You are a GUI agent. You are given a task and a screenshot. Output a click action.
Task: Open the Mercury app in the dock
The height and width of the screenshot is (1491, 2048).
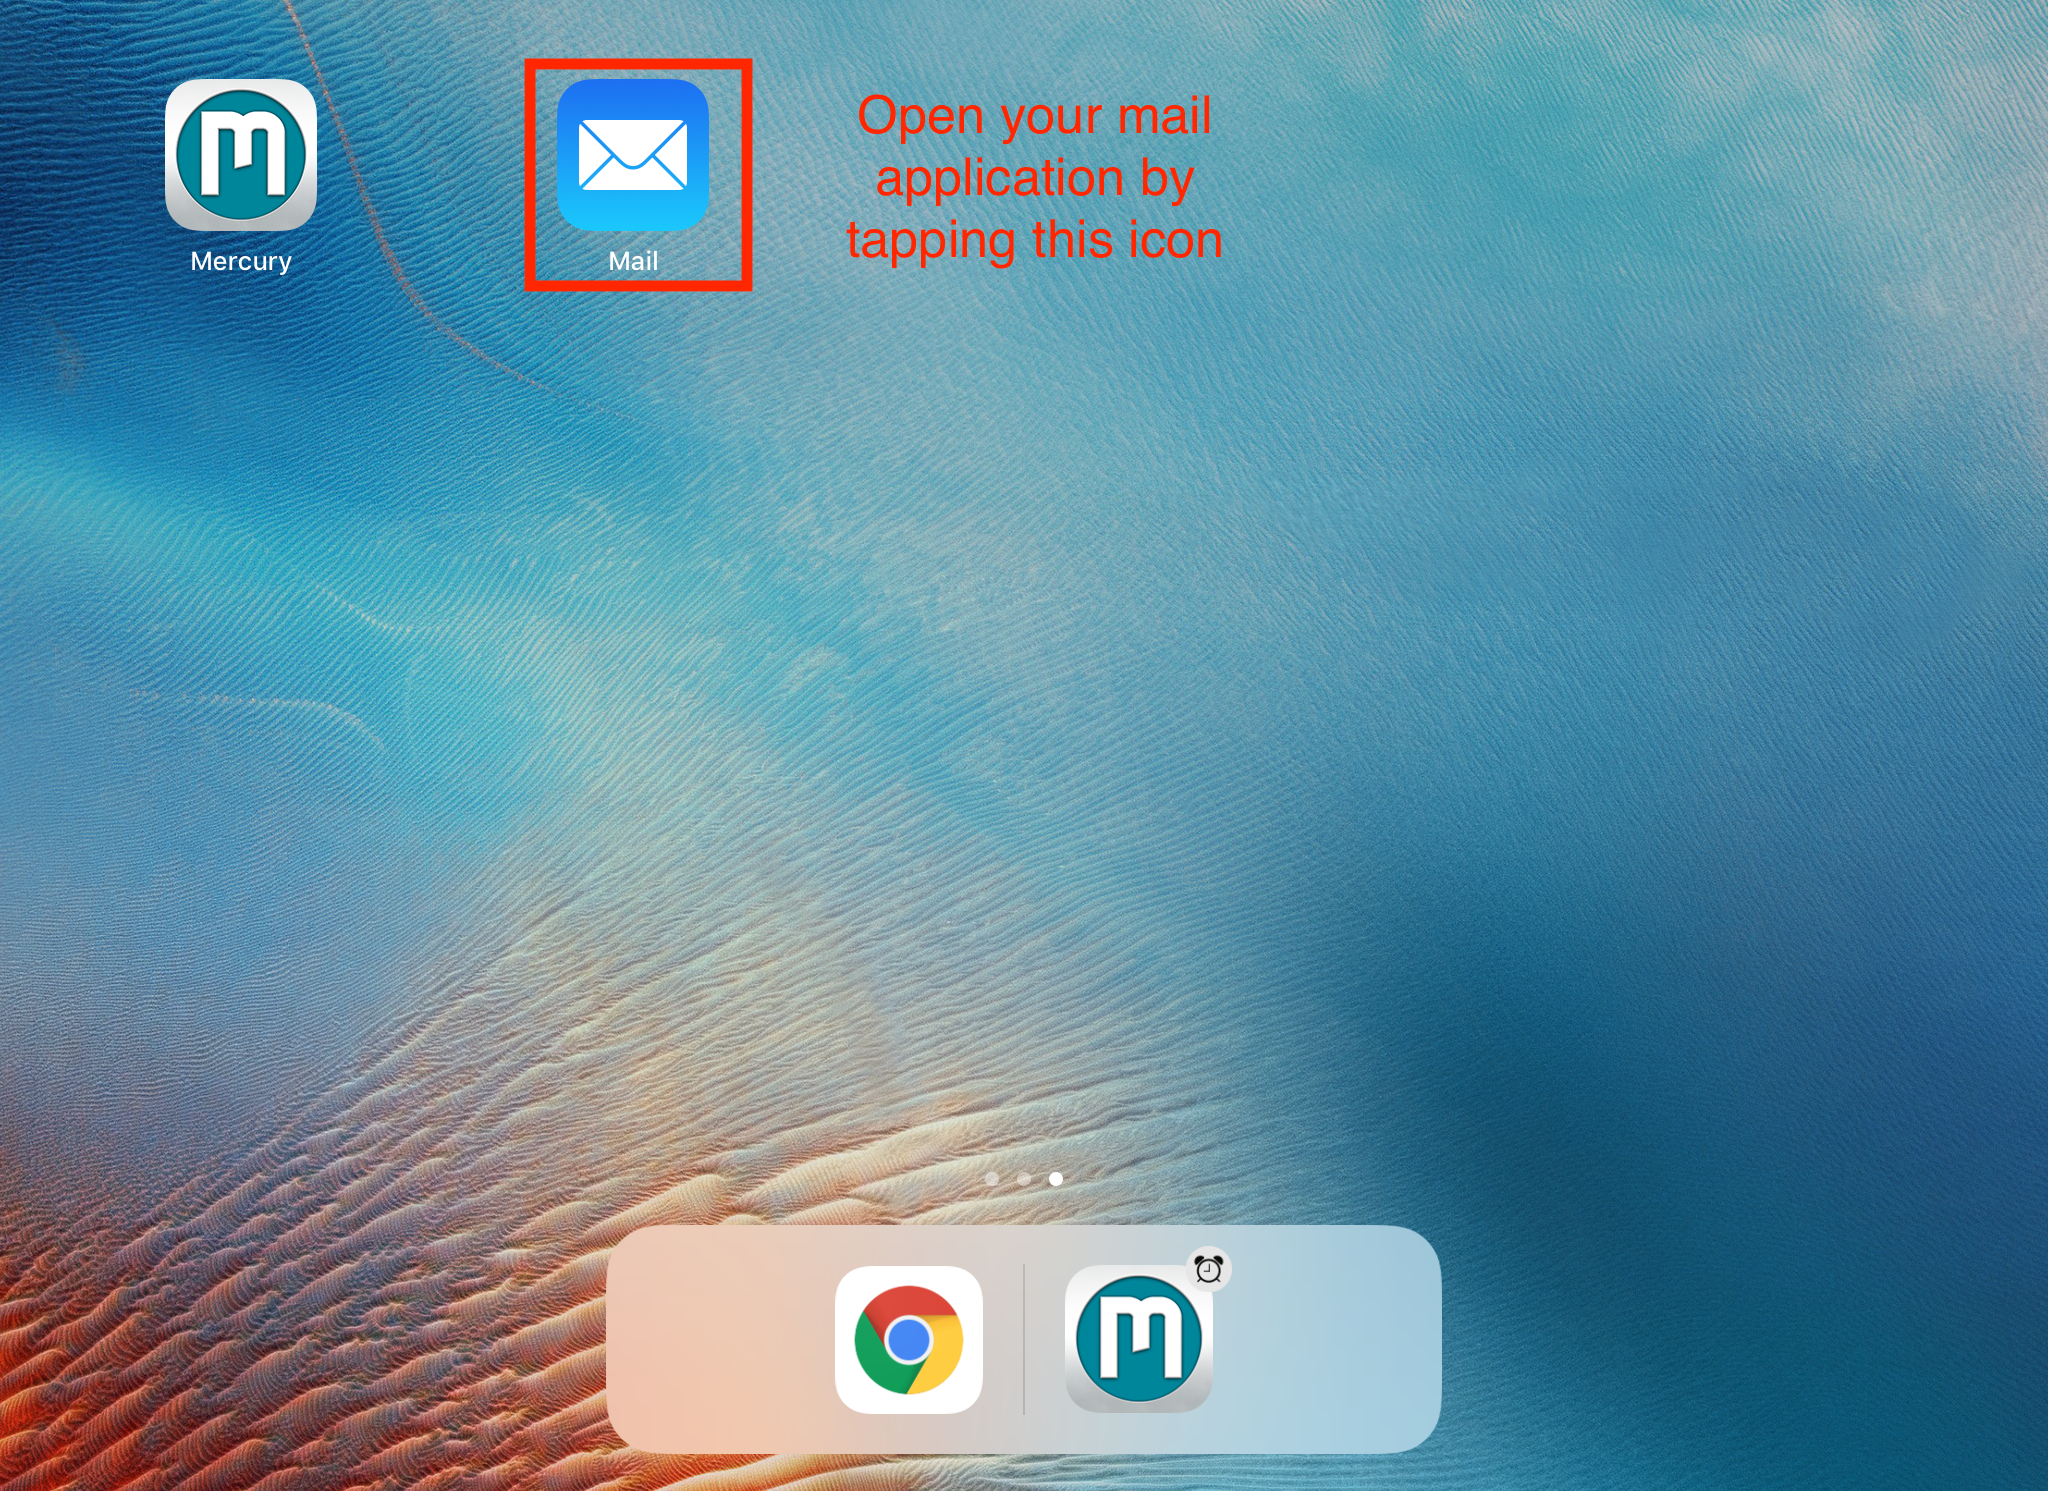click(x=1139, y=1340)
